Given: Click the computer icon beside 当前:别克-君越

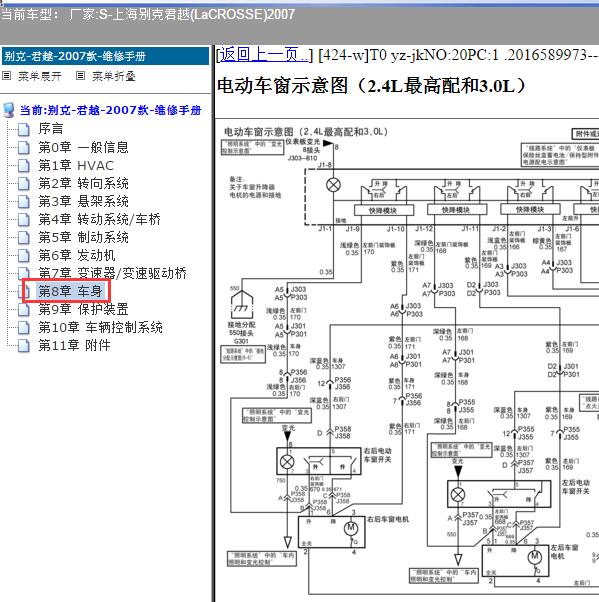Looking at the screenshot, I should pyautogui.click(x=9, y=110).
